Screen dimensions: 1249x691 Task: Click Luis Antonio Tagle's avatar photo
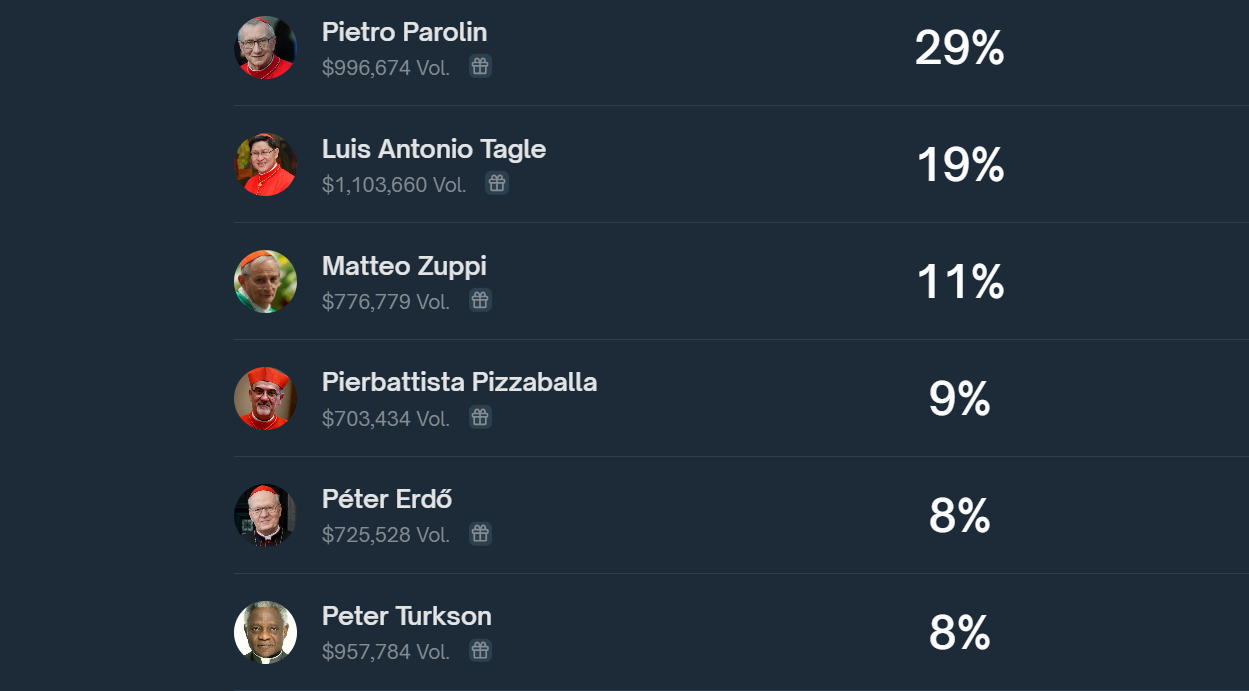[x=265, y=164]
